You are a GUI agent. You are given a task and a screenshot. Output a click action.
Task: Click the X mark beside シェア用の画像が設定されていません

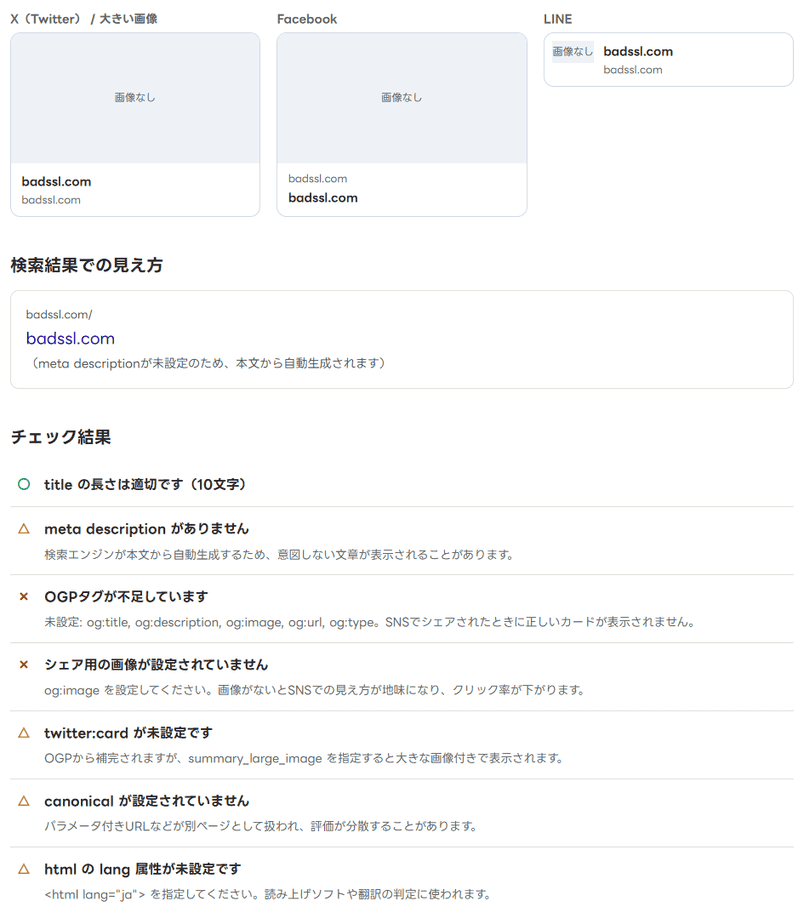24,665
